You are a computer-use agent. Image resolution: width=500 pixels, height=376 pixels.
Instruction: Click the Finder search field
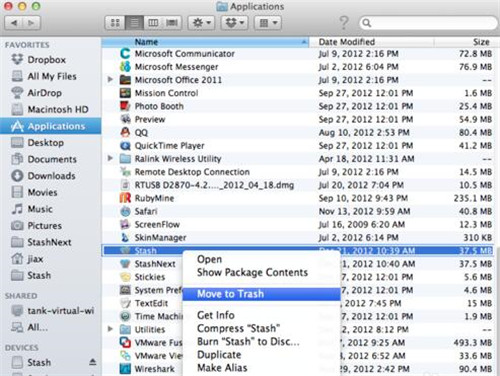[x=428, y=23]
